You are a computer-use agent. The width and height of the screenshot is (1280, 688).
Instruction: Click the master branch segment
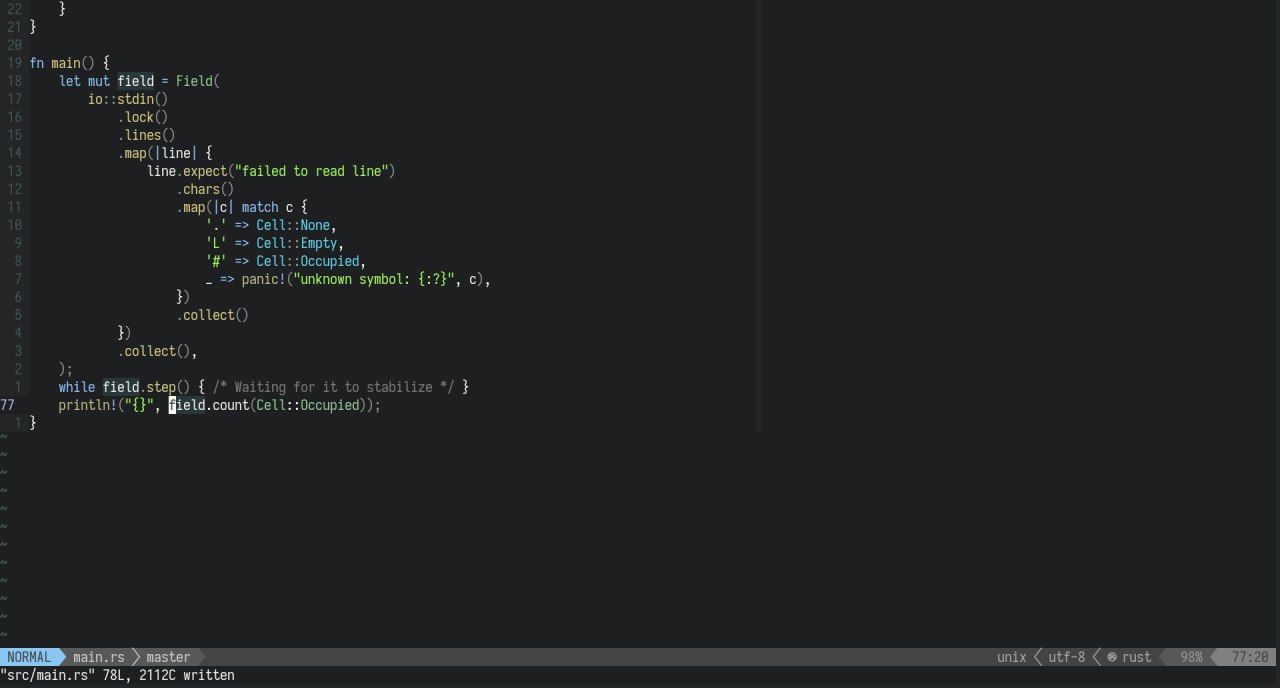[167, 657]
